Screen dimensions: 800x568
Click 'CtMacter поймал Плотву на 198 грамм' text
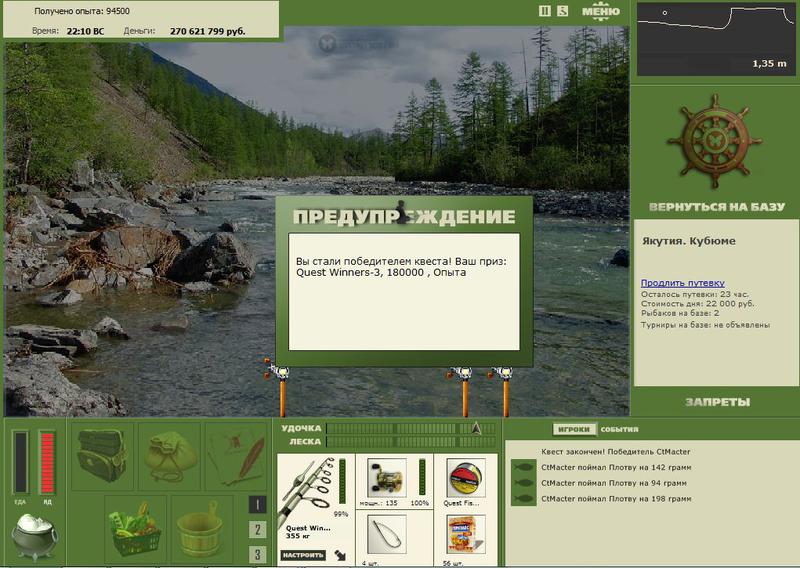[x=616, y=499]
